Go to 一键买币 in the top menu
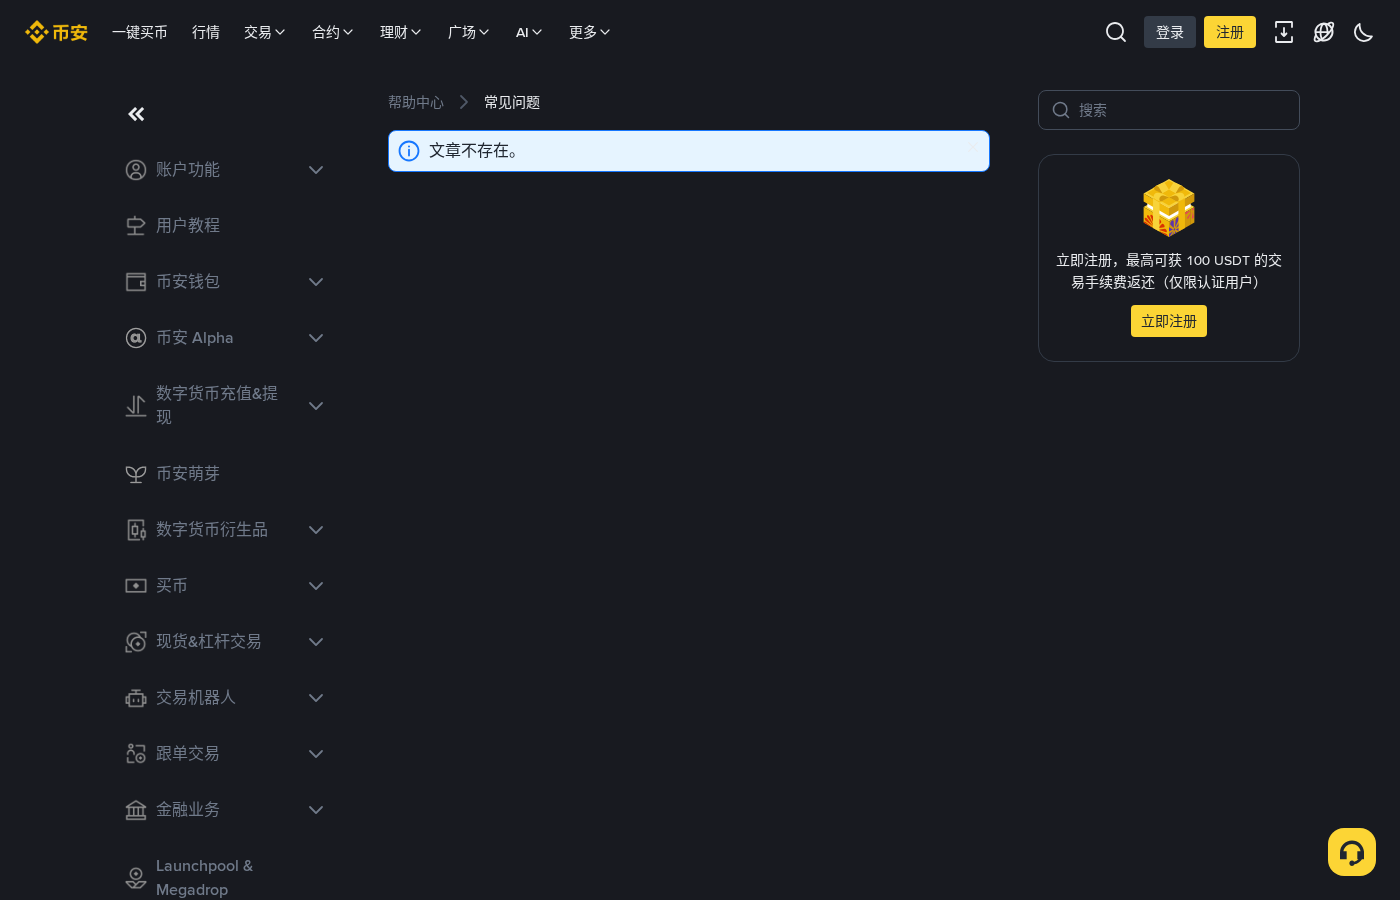Image resolution: width=1400 pixels, height=900 pixels. click(140, 32)
